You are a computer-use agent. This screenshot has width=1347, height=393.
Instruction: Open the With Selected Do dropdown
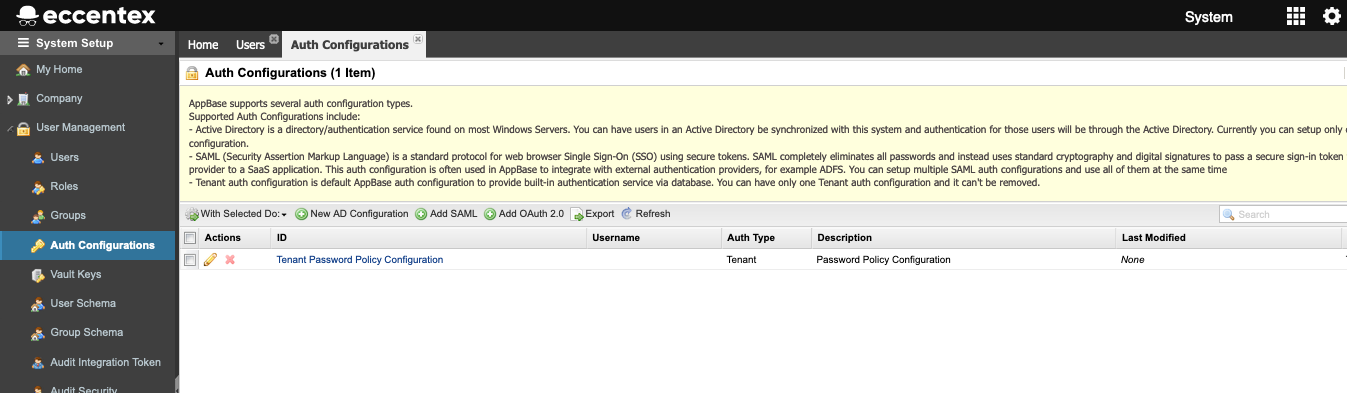[x=237, y=214]
